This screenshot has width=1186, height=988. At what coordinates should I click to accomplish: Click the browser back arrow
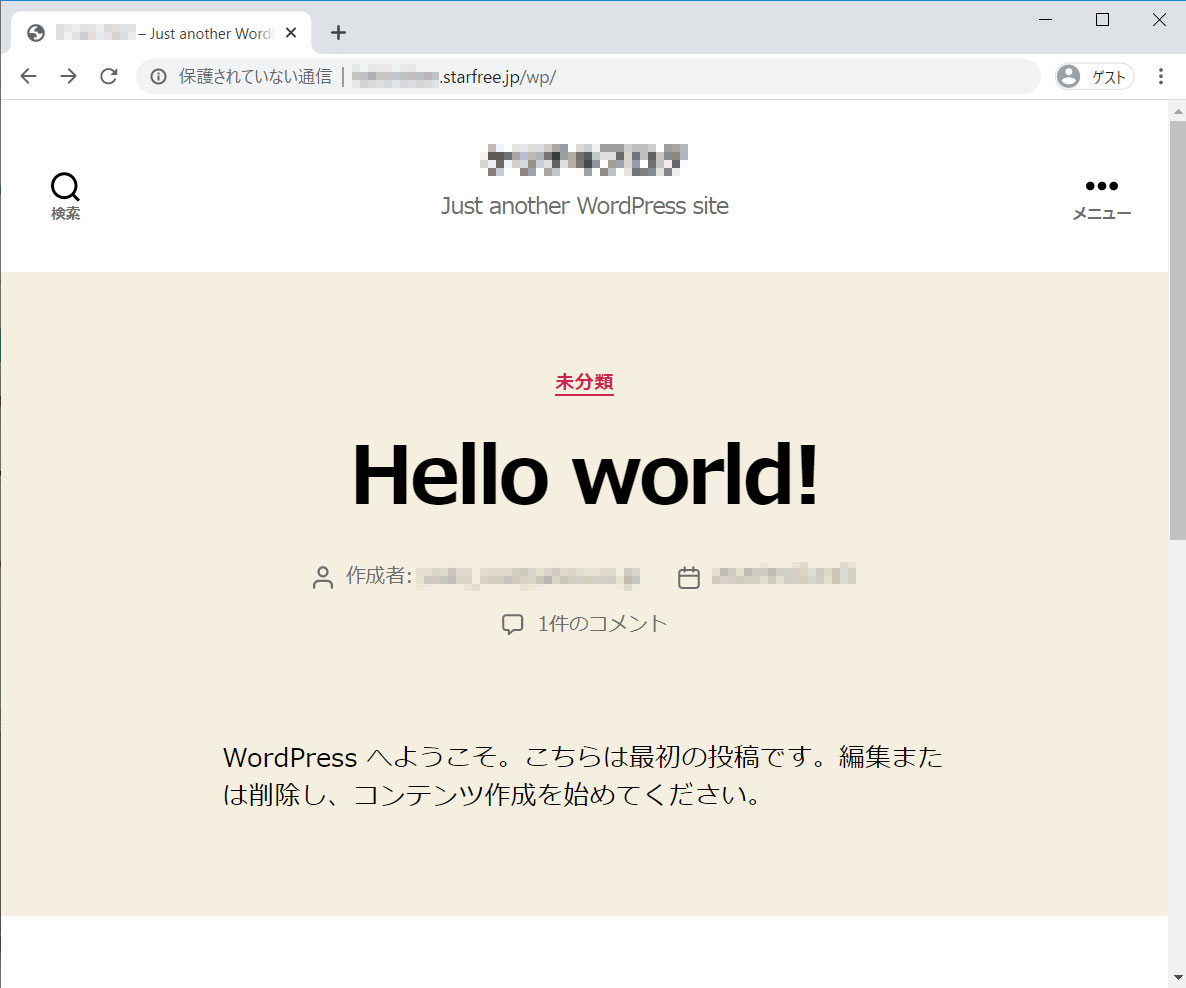tap(29, 76)
